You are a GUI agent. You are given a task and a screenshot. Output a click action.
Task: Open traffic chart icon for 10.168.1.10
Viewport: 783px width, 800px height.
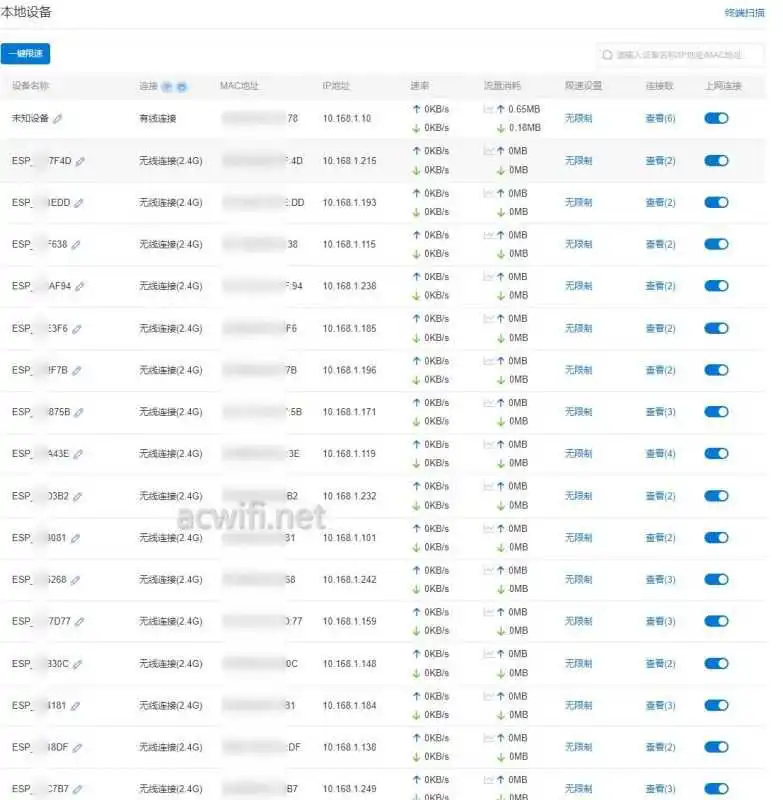coord(488,108)
